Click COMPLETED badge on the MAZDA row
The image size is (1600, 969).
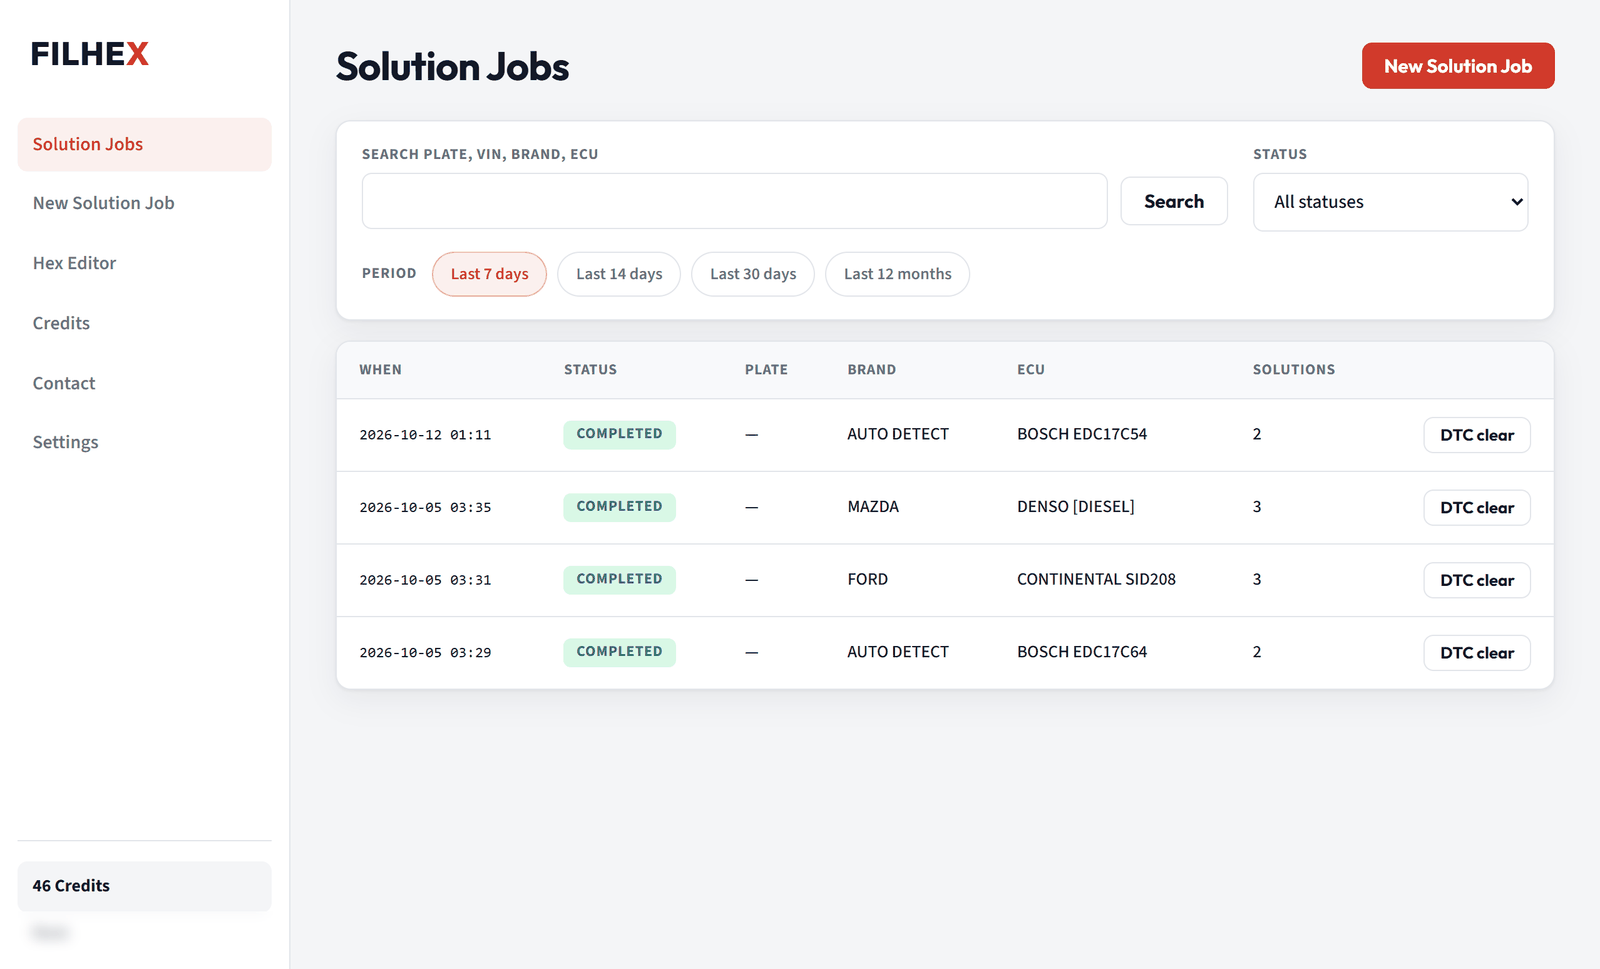click(x=619, y=507)
